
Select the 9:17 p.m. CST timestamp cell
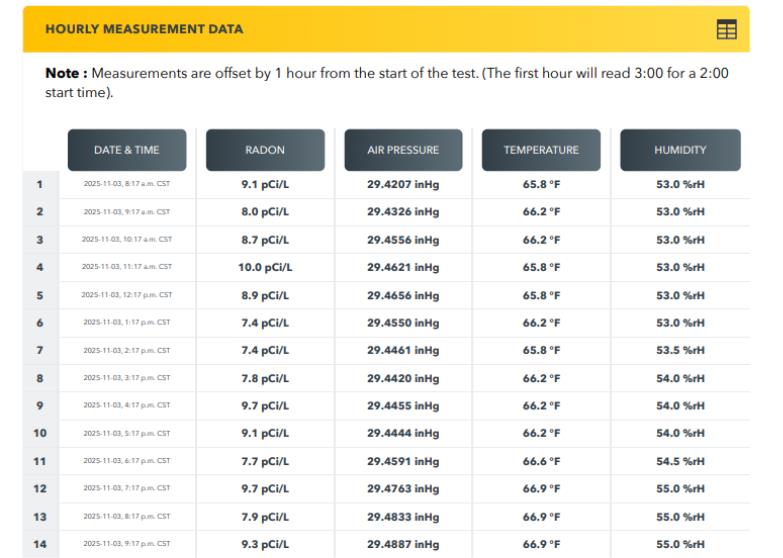(x=126, y=544)
